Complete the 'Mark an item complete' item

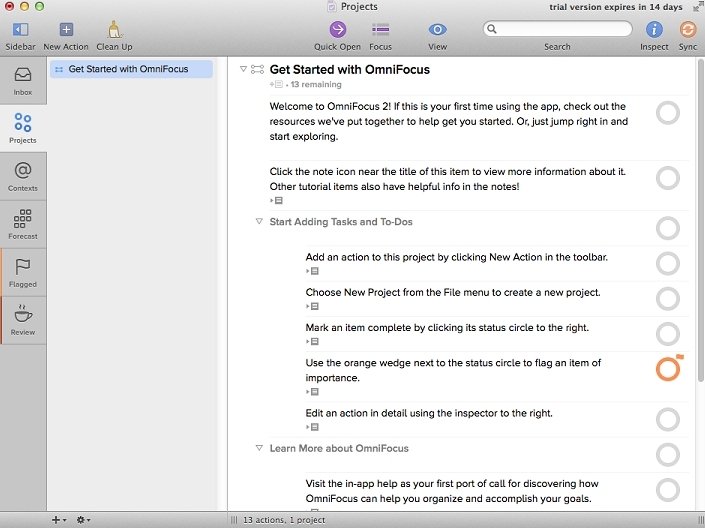pyautogui.click(x=668, y=334)
